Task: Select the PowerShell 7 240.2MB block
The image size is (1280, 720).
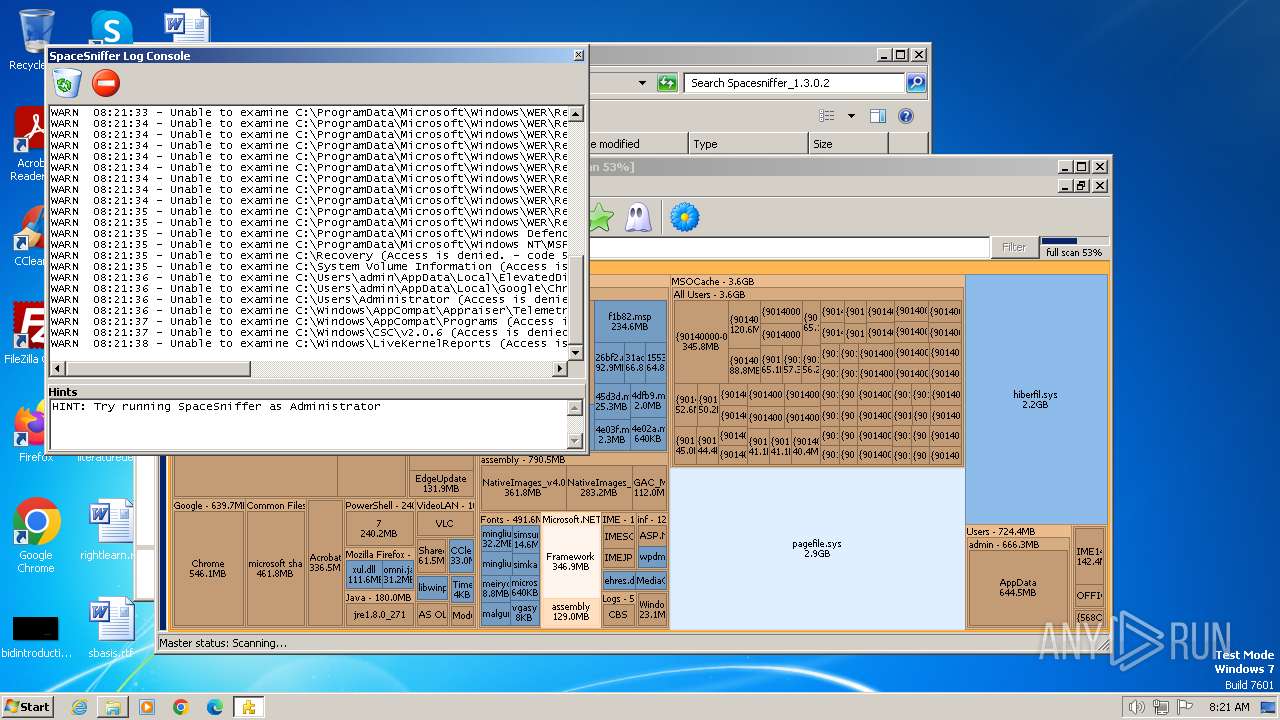Action: (379, 528)
